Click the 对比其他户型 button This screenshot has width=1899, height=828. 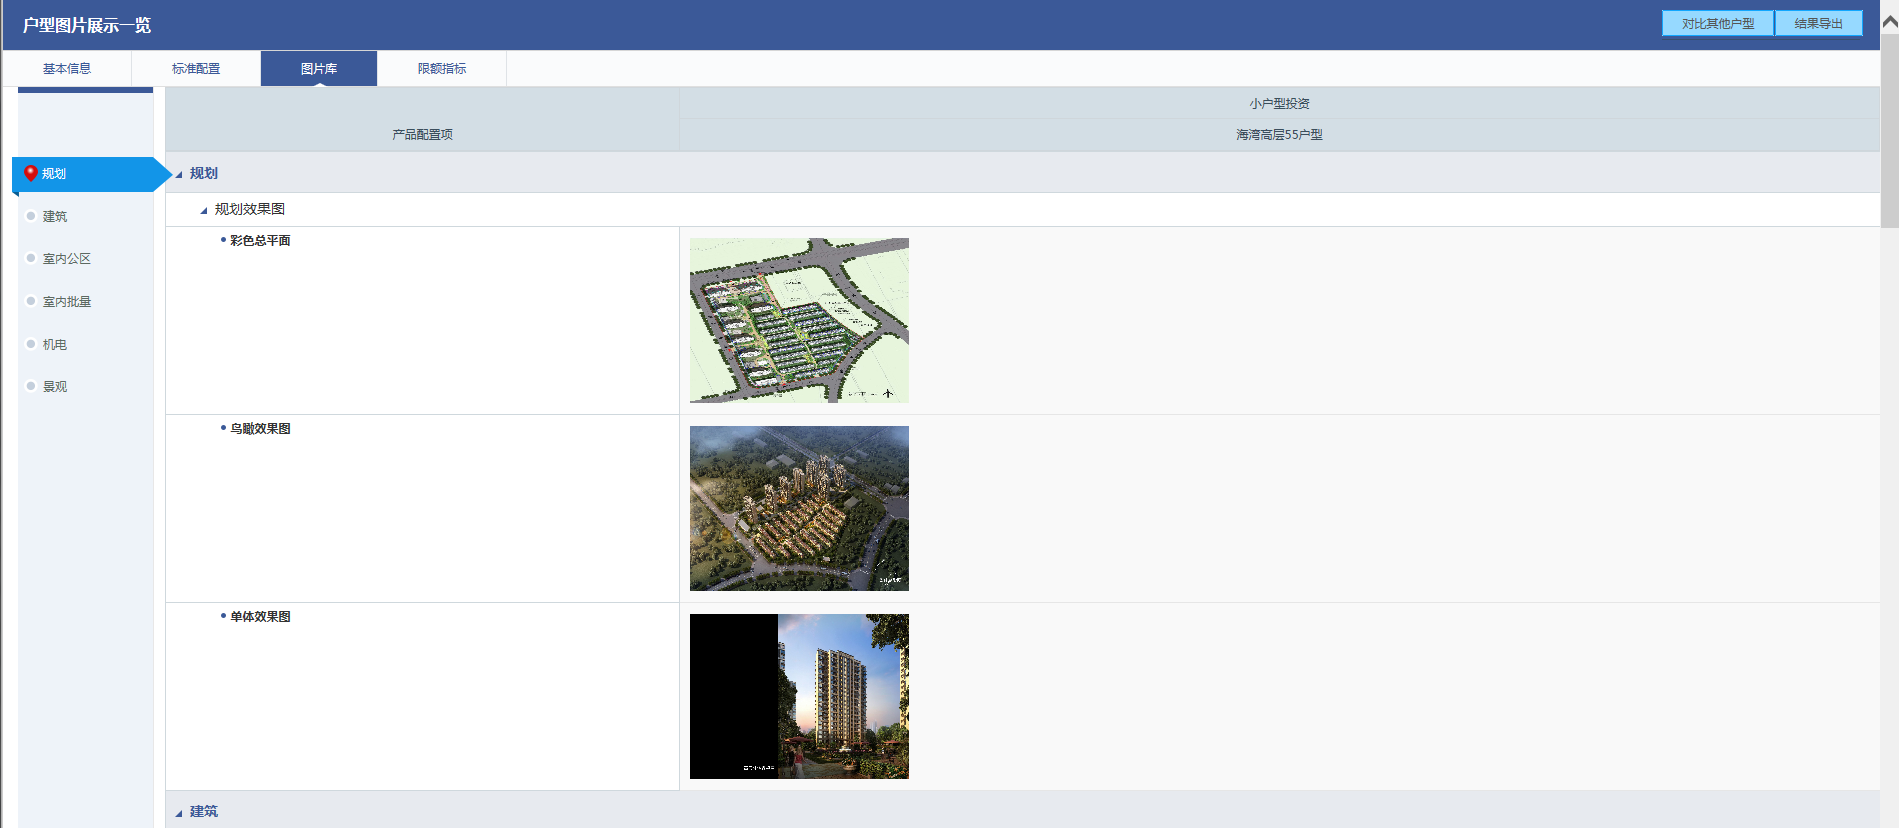click(x=1717, y=23)
